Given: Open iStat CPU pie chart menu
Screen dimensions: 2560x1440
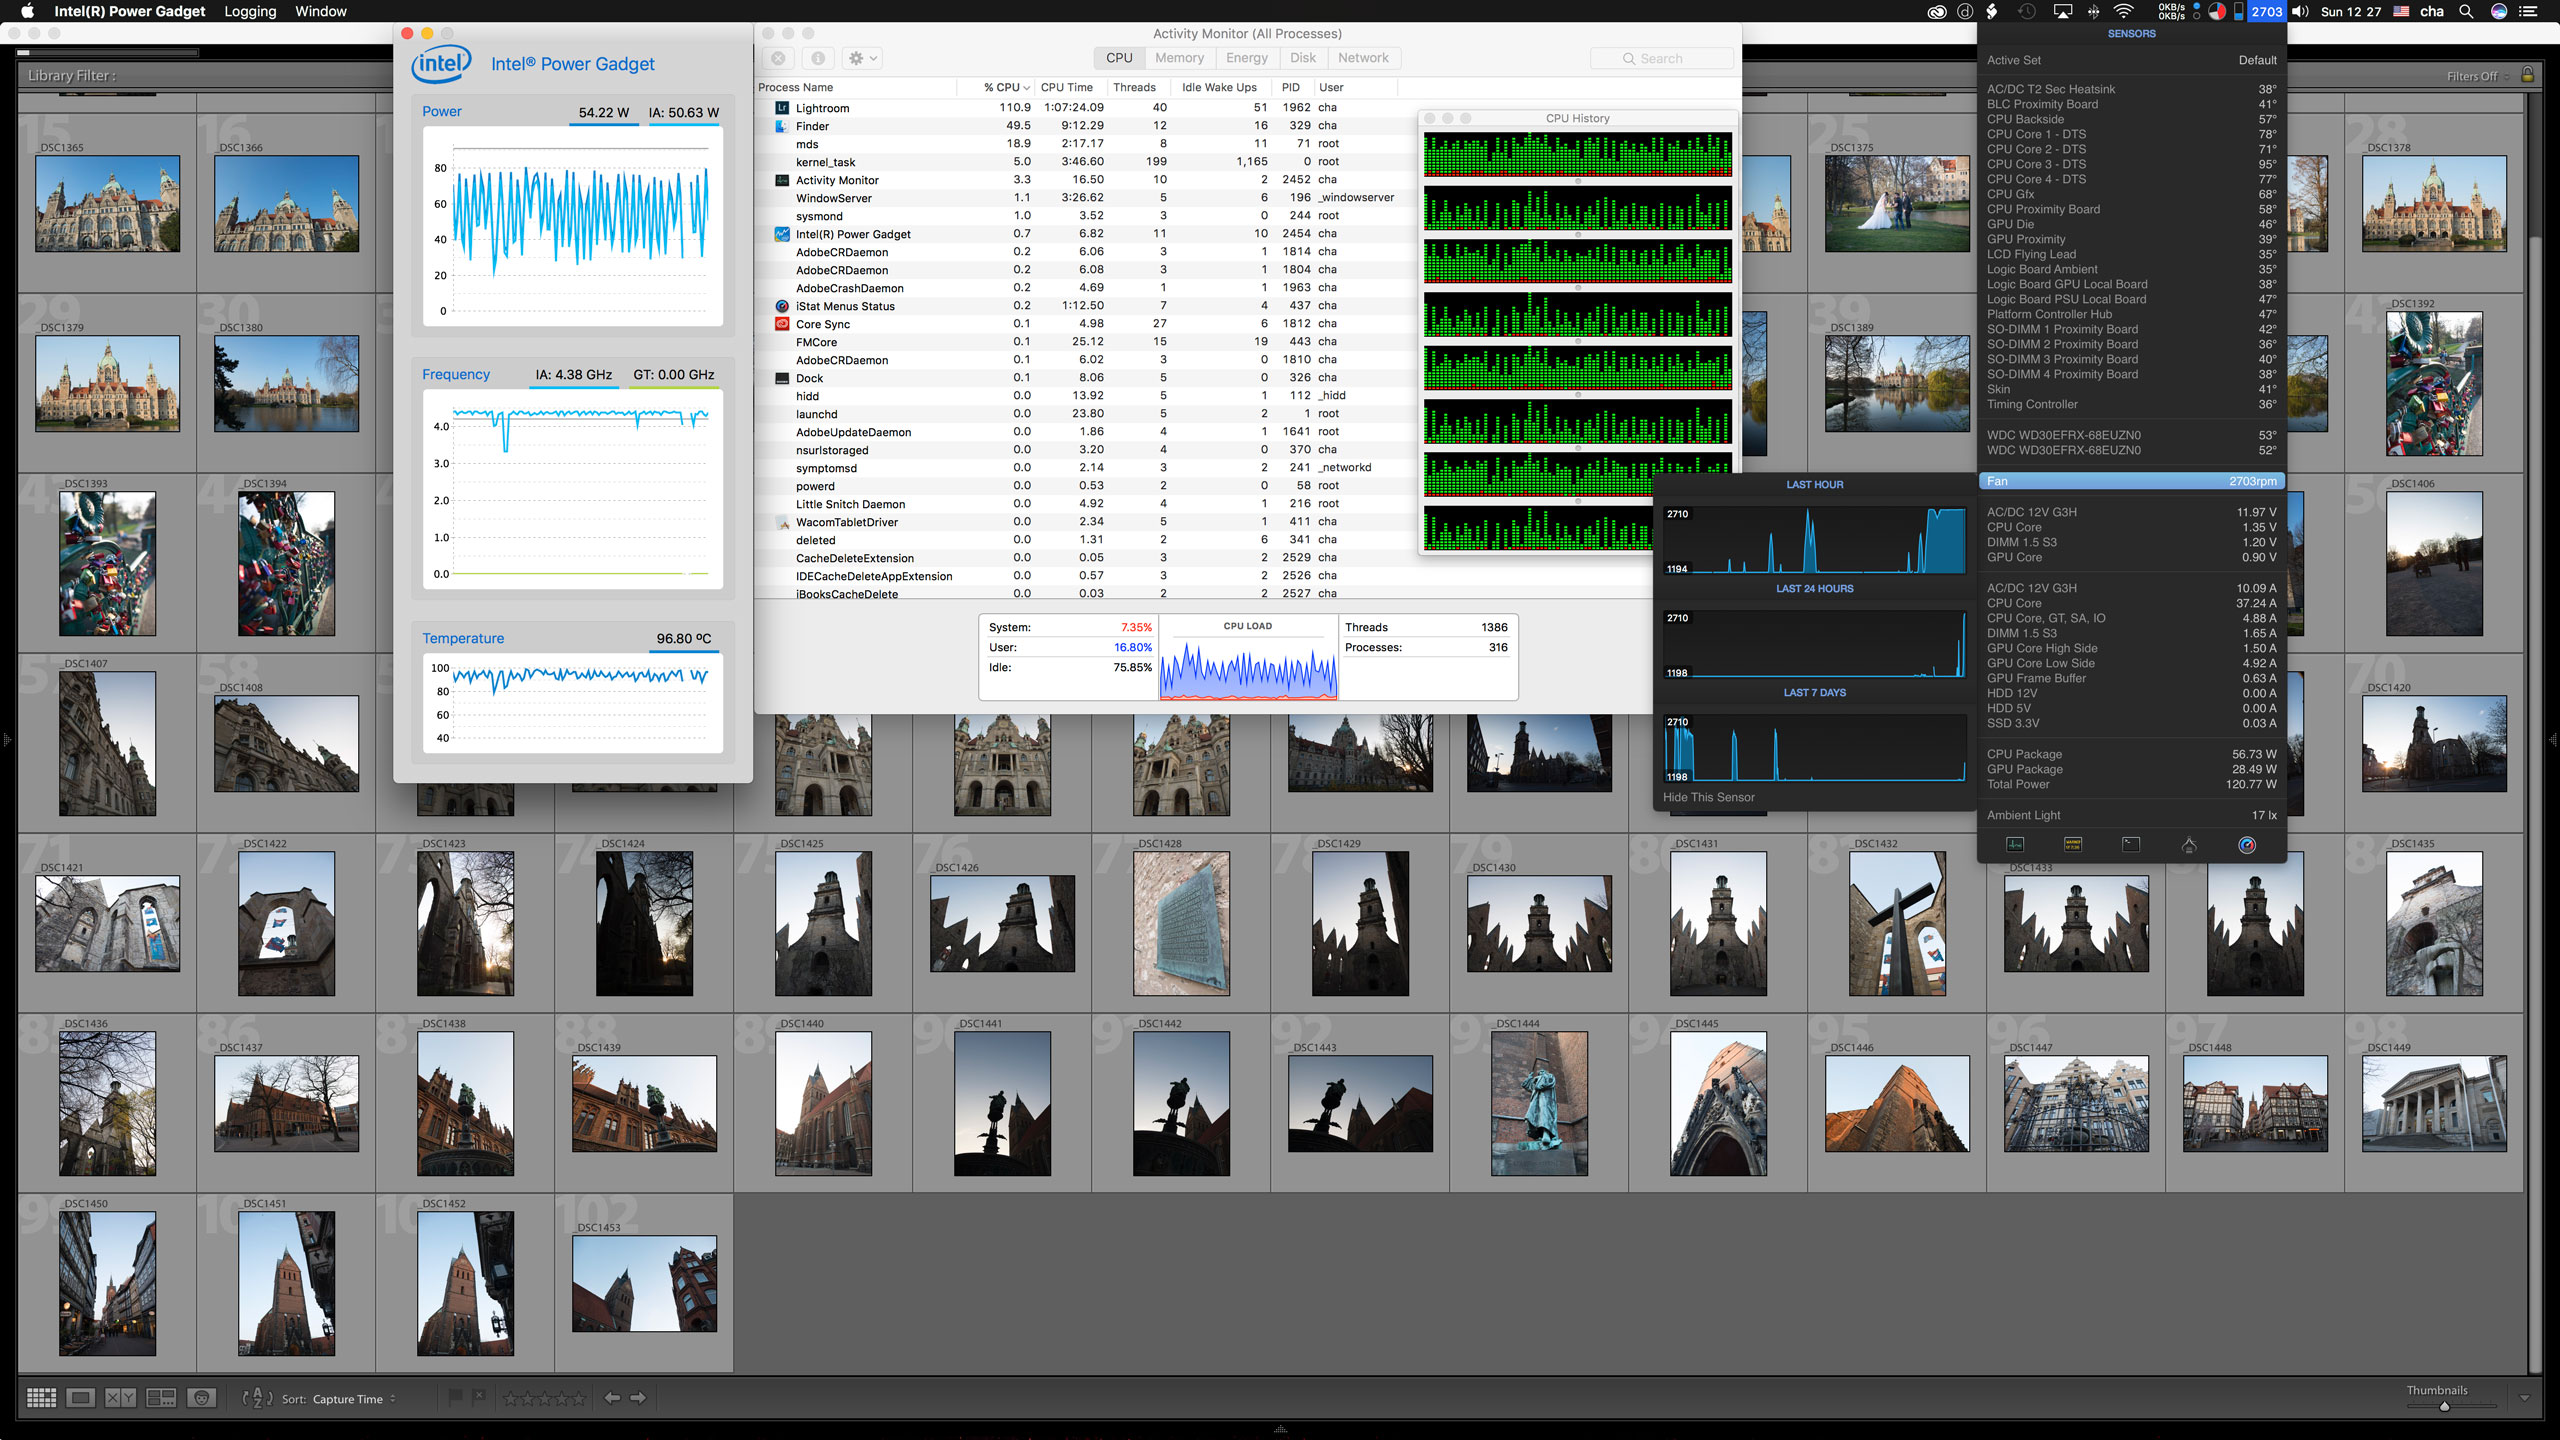Looking at the screenshot, I should click(x=2217, y=12).
